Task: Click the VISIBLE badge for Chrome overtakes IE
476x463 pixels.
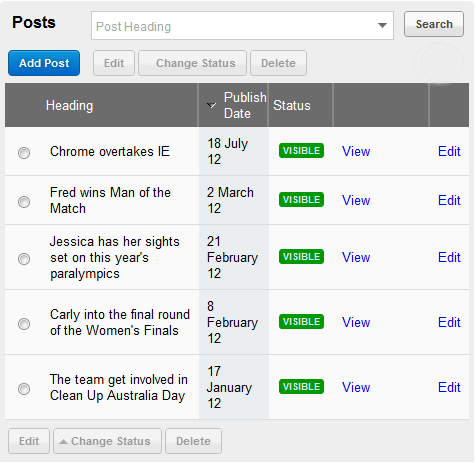Action: pos(302,151)
